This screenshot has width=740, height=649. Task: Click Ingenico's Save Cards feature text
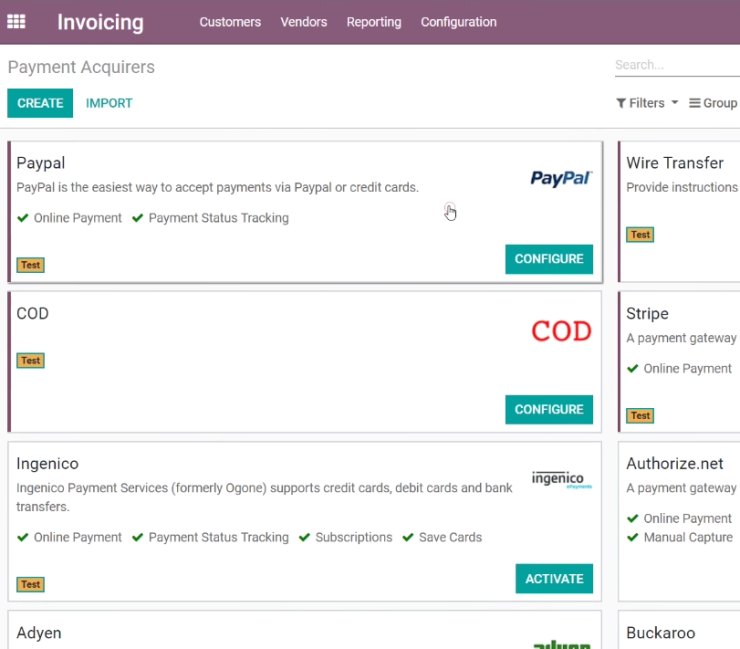pyautogui.click(x=450, y=537)
